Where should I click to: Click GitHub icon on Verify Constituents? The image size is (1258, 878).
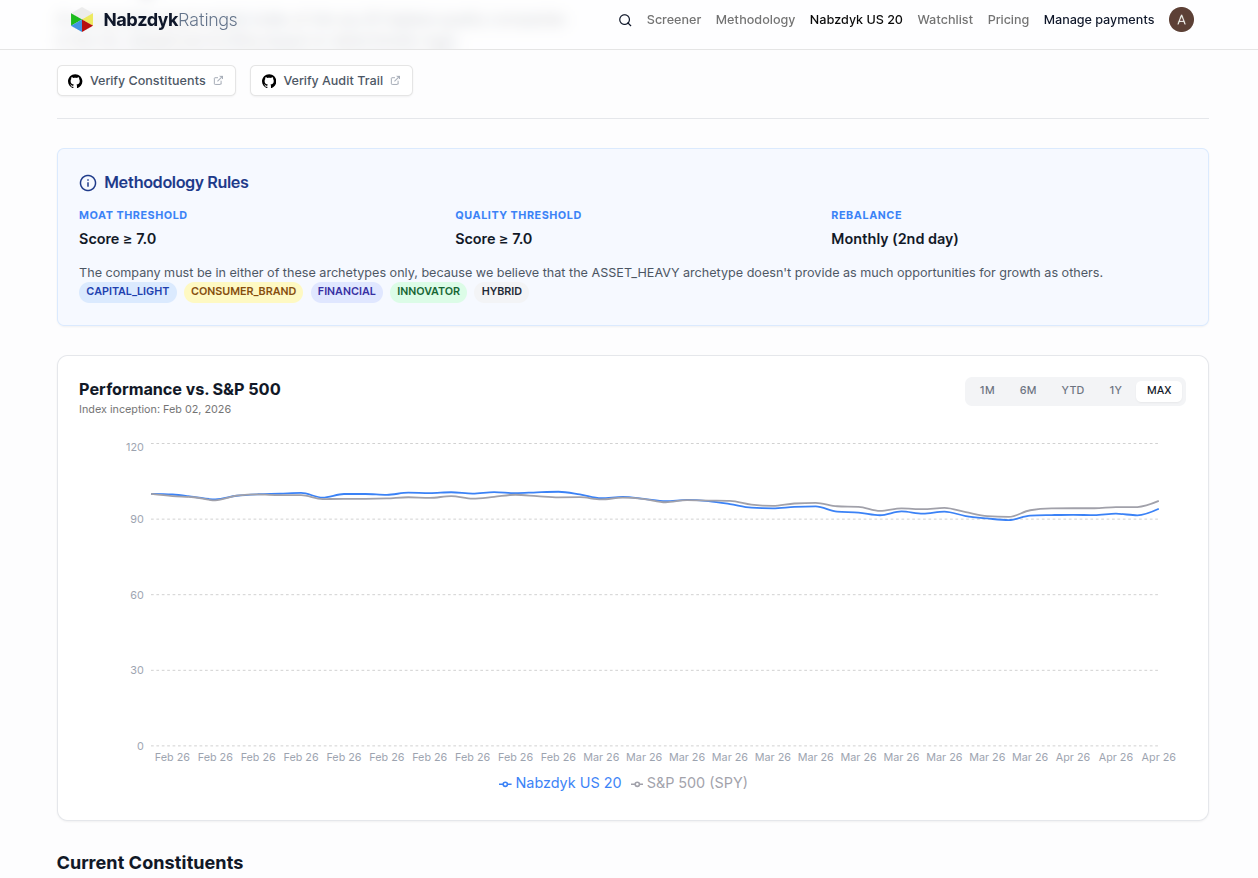click(x=75, y=81)
